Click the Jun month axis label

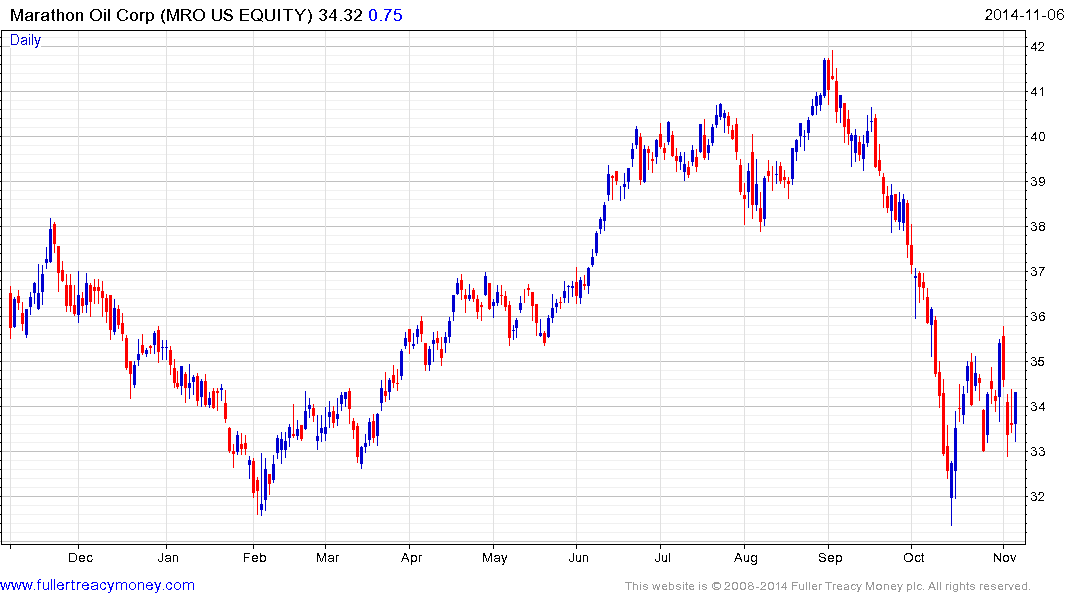(x=579, y=557)
